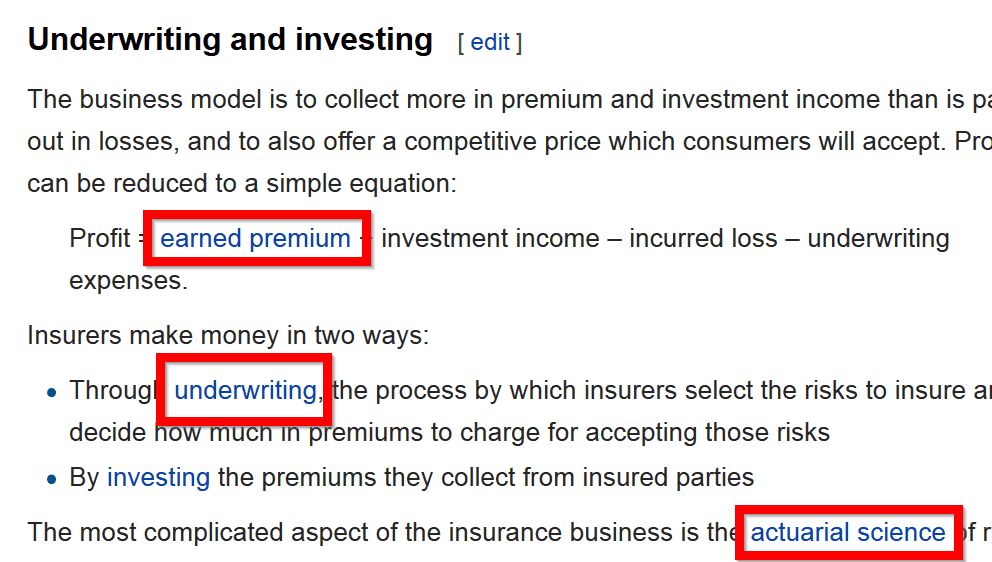
Task: Open the "investing" link in second bullet
Action: pyautogui.click(x=158, y=477)
